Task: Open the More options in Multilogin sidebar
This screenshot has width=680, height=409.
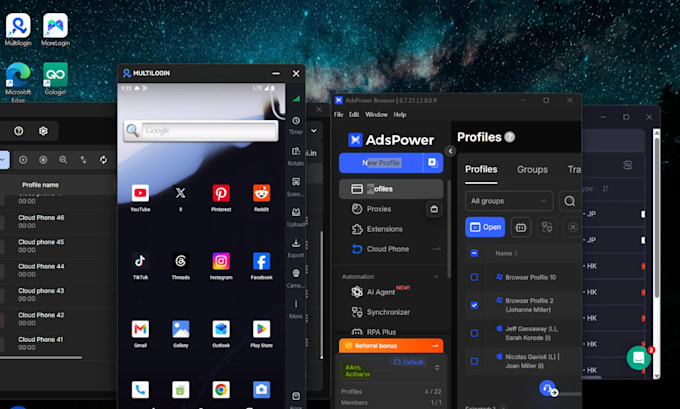Action: coord(296,309)
